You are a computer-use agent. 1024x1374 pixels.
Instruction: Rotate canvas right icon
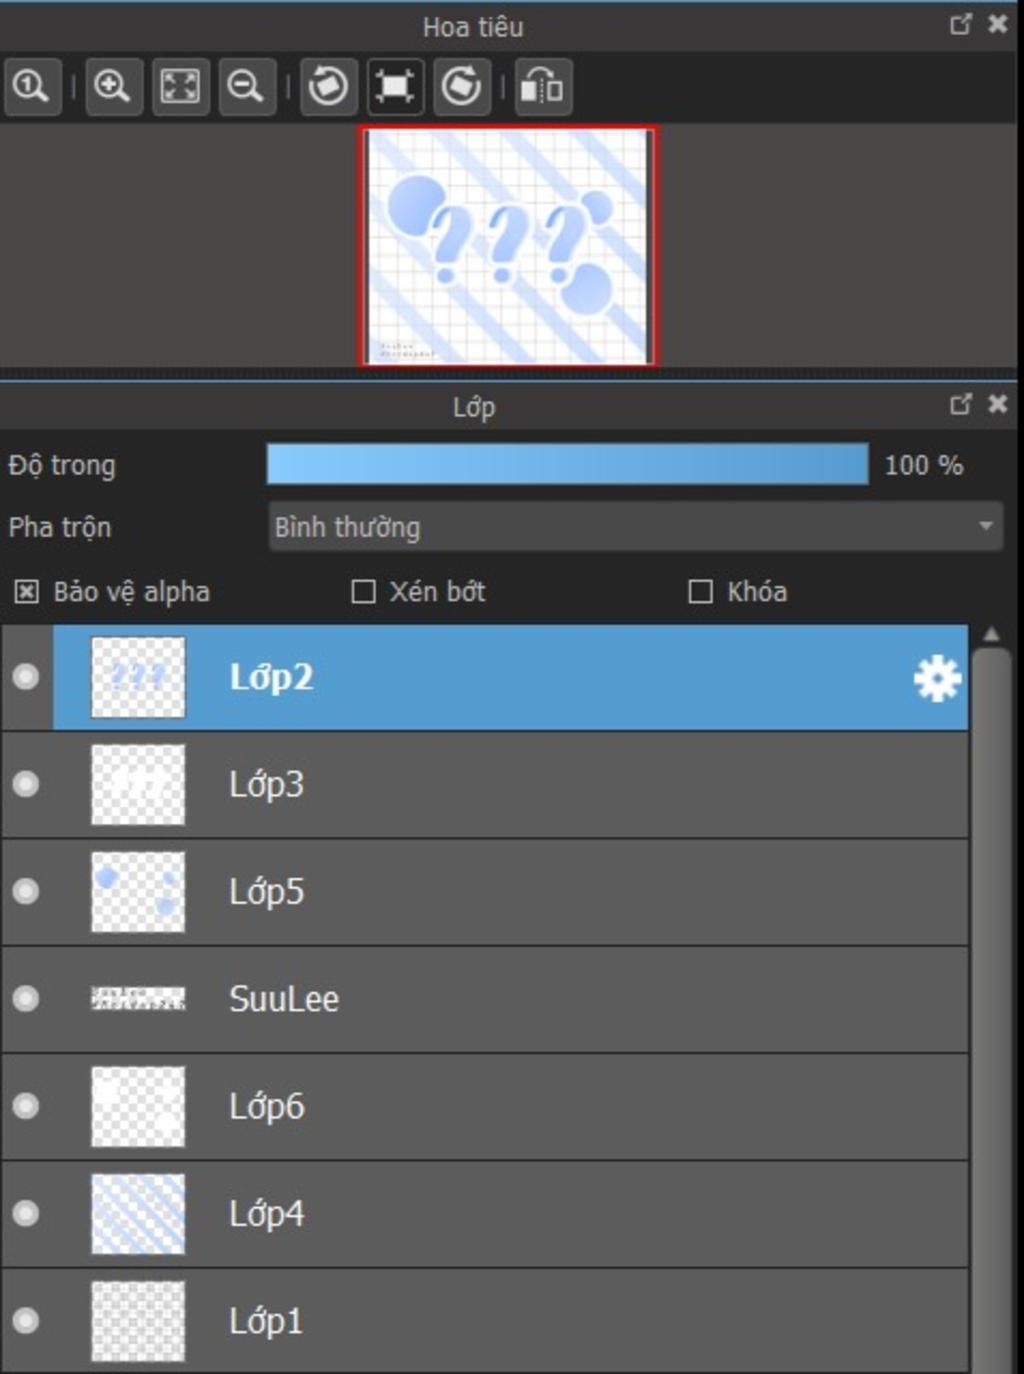coord(462,87)
